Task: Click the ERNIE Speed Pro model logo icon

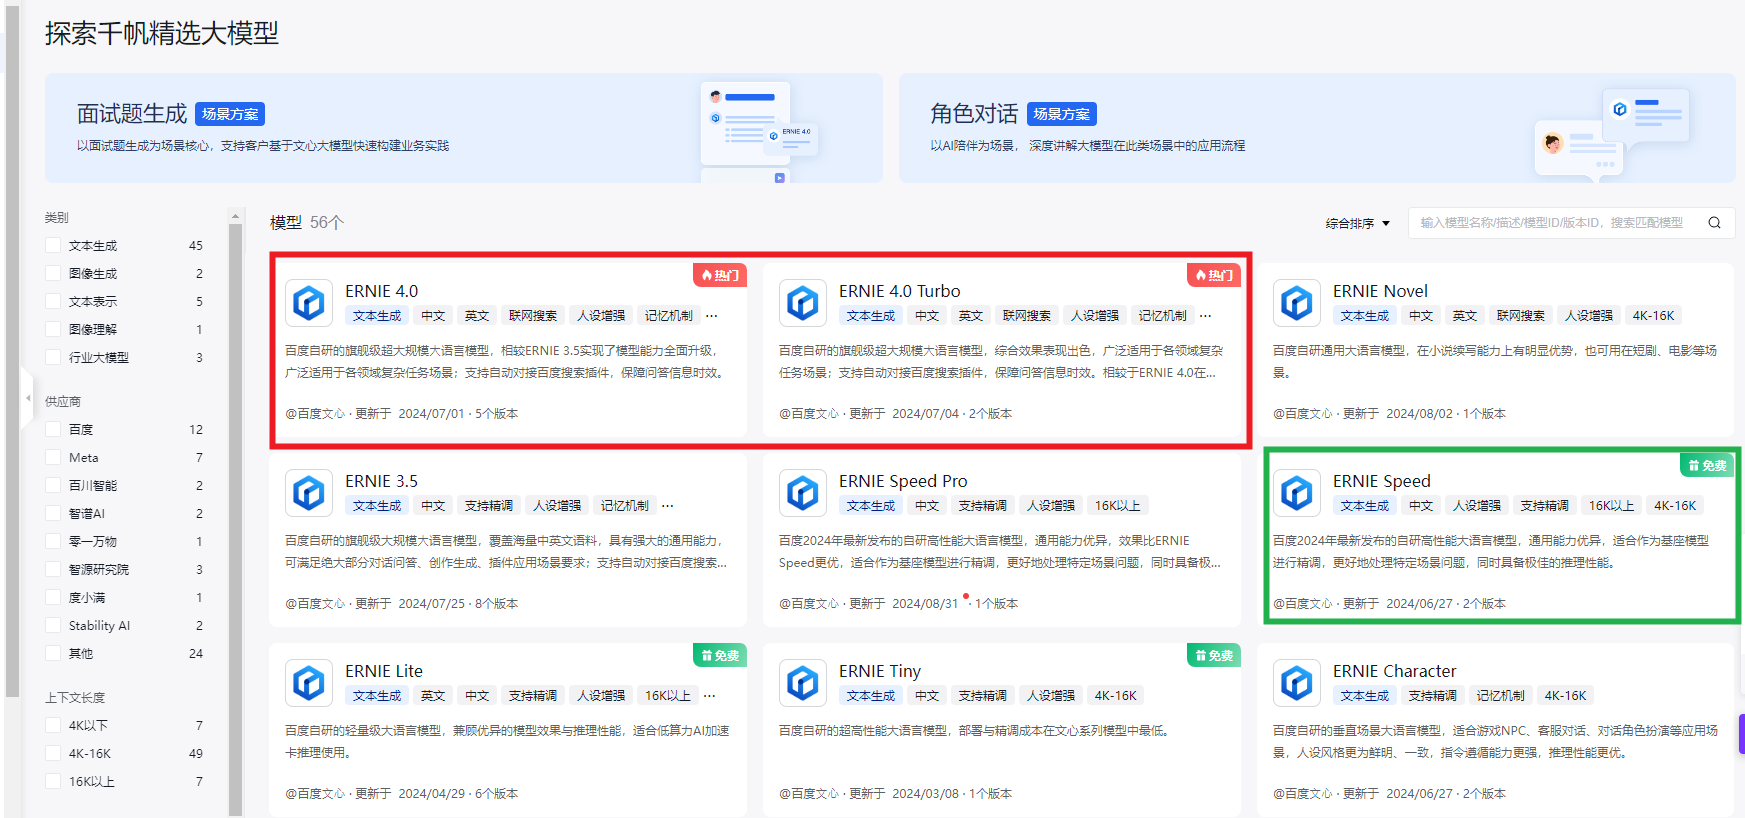Action: tap(802, 492)
